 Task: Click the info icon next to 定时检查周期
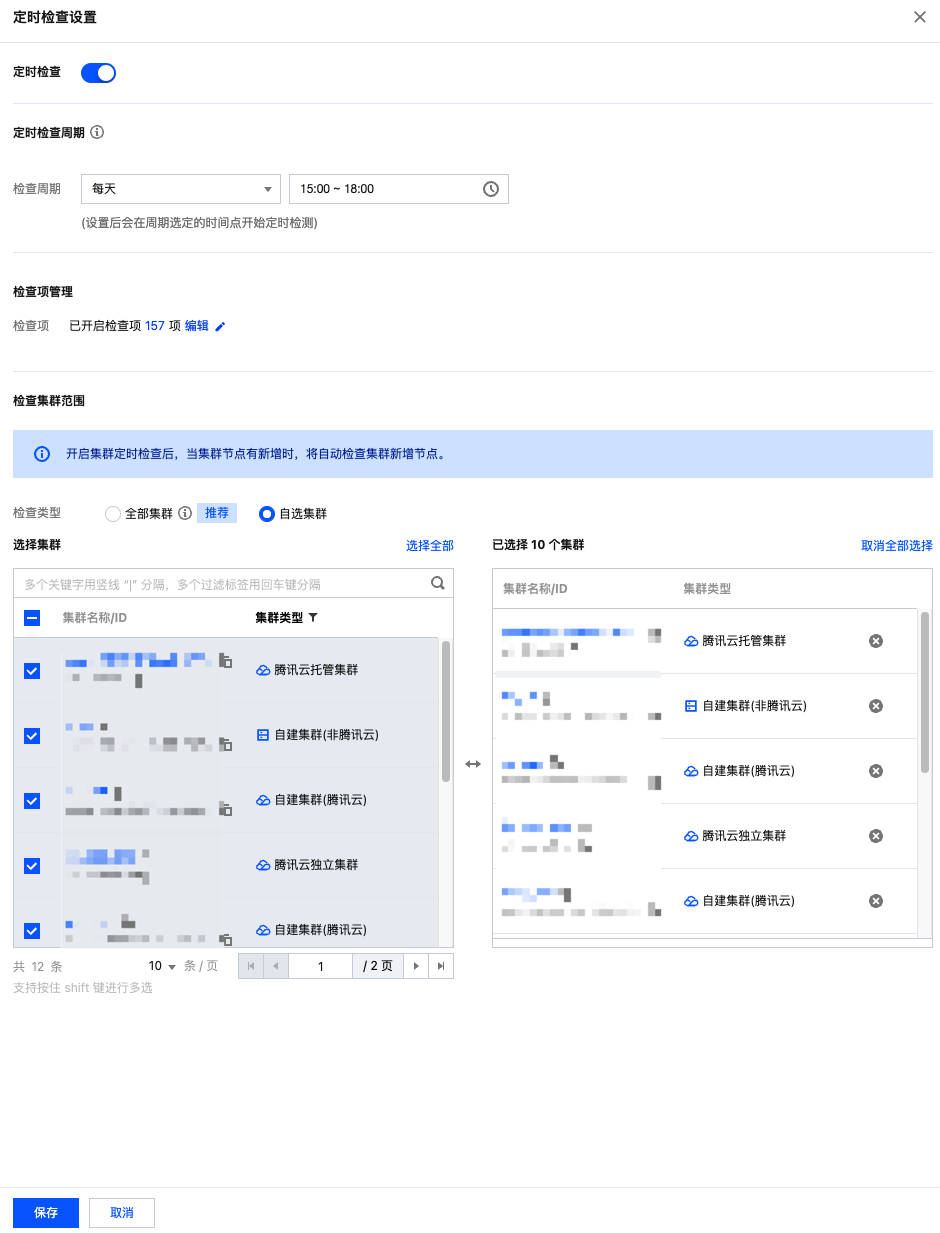97,132
